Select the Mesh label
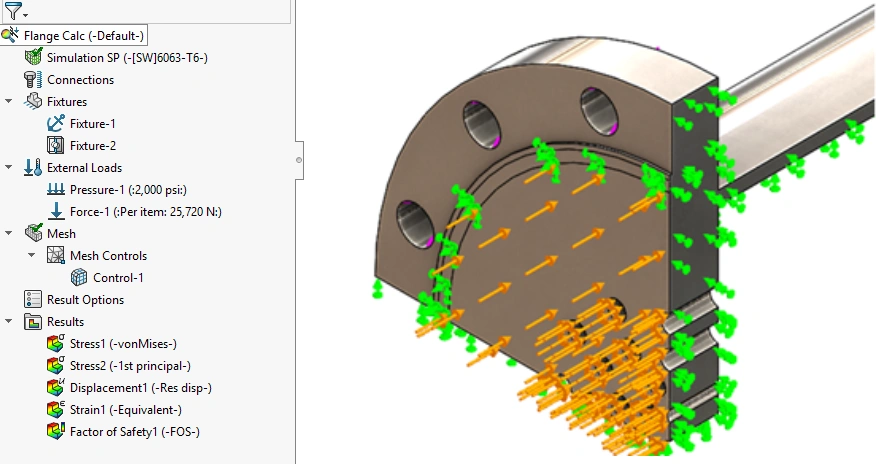876x464 pixels. click(x=61, y=233)
